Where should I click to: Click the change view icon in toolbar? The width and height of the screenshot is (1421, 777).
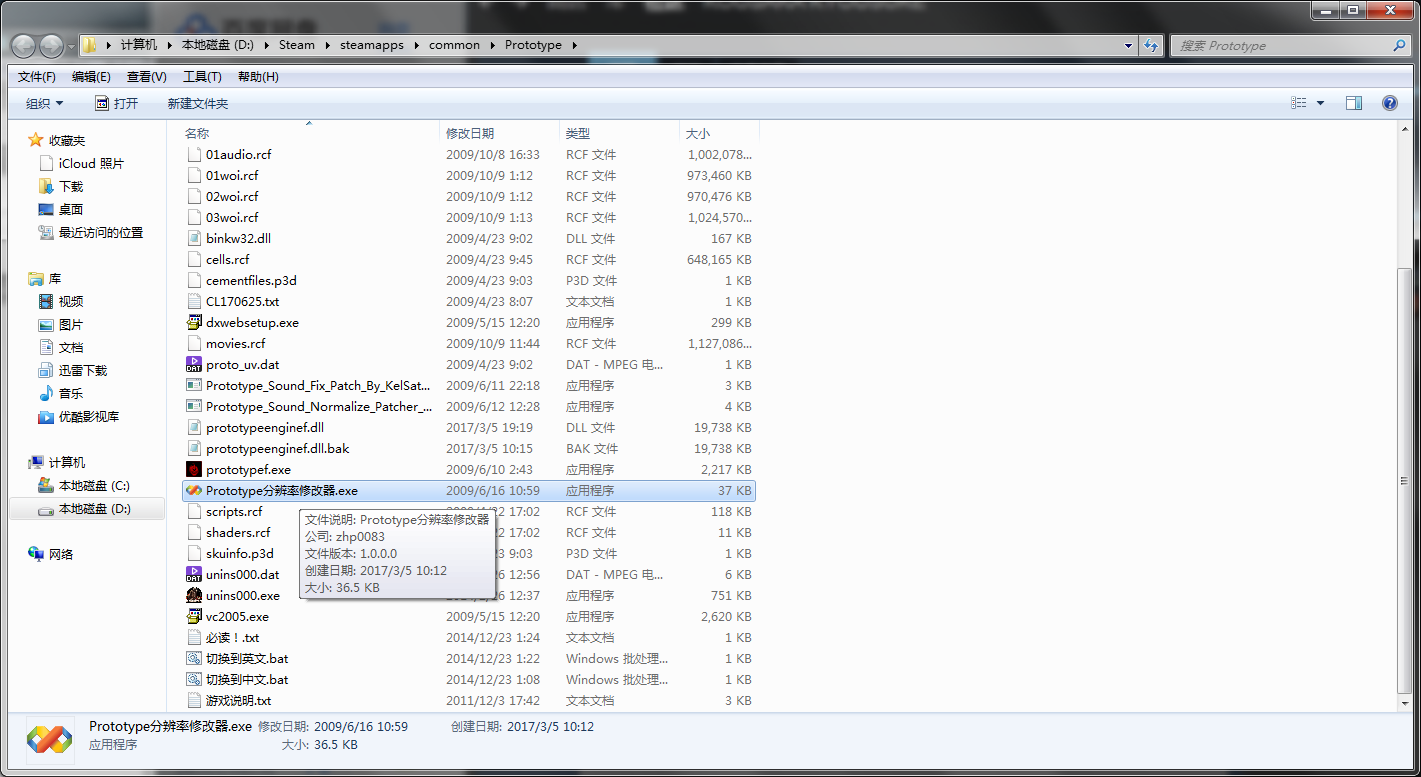pyautogui.click(x=1299, y=103)
